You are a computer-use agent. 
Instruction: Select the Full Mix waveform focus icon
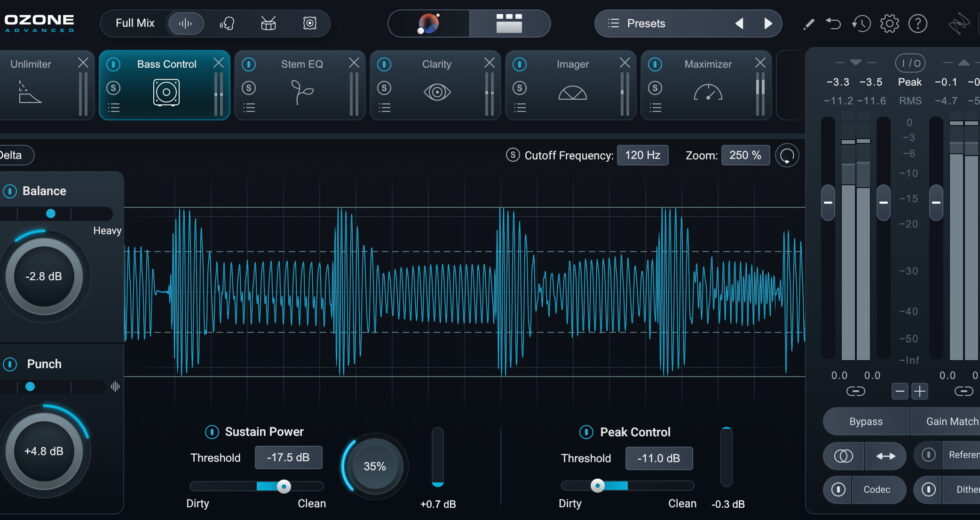click(x=186, y=24)
